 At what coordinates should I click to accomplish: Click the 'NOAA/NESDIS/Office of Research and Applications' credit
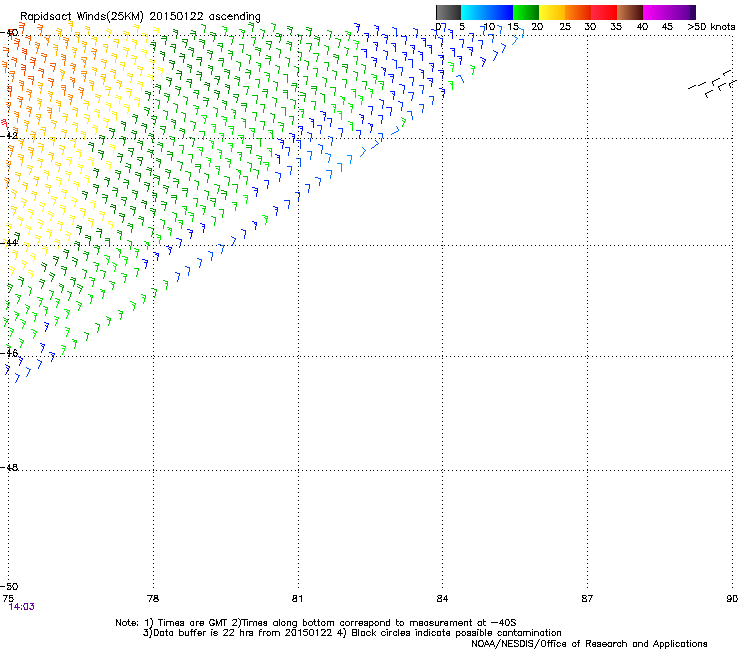tap(589, 644)
